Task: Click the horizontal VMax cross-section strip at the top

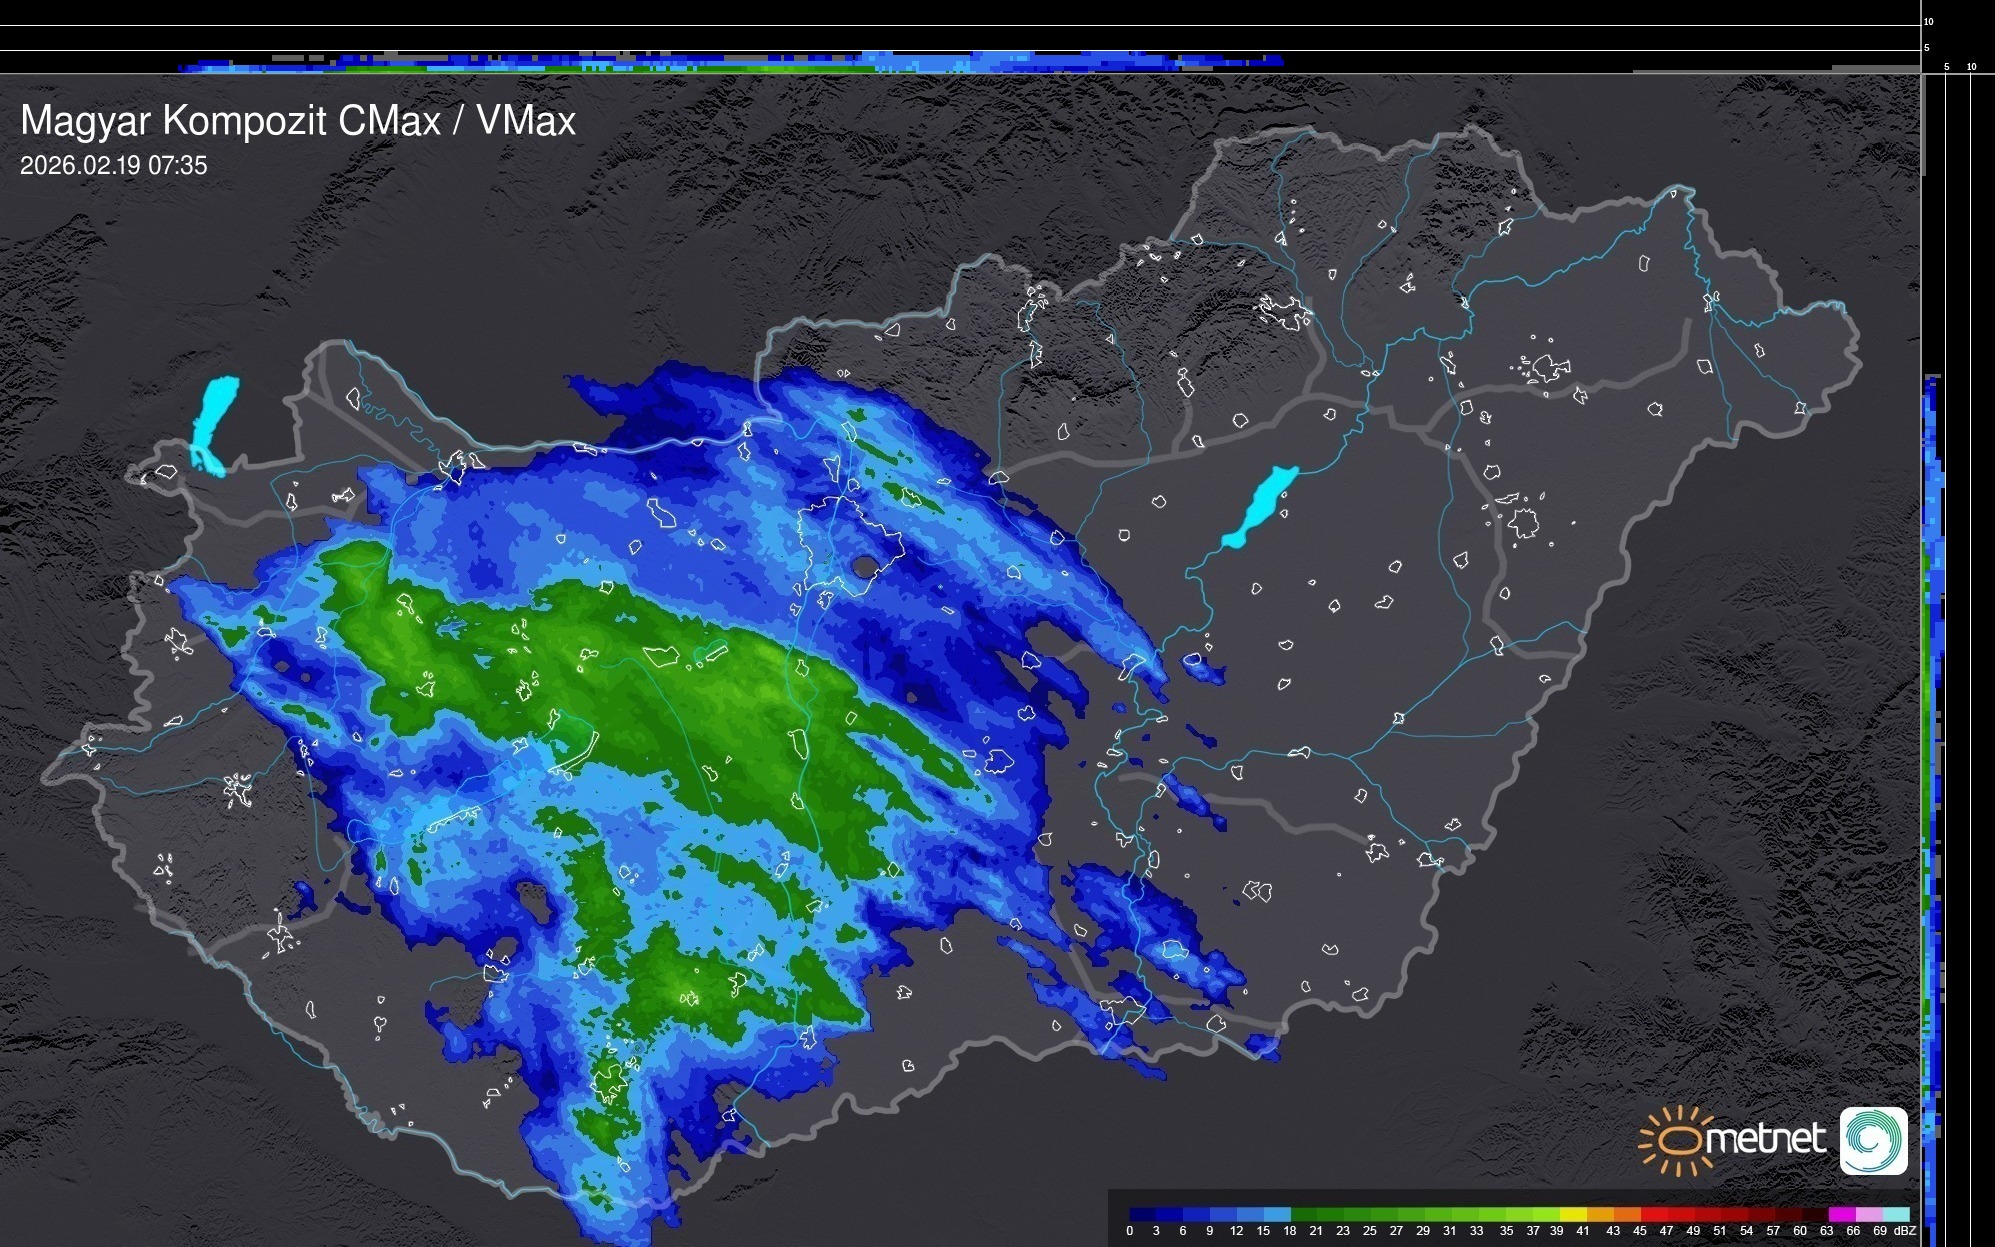Action: coord(730,63)
